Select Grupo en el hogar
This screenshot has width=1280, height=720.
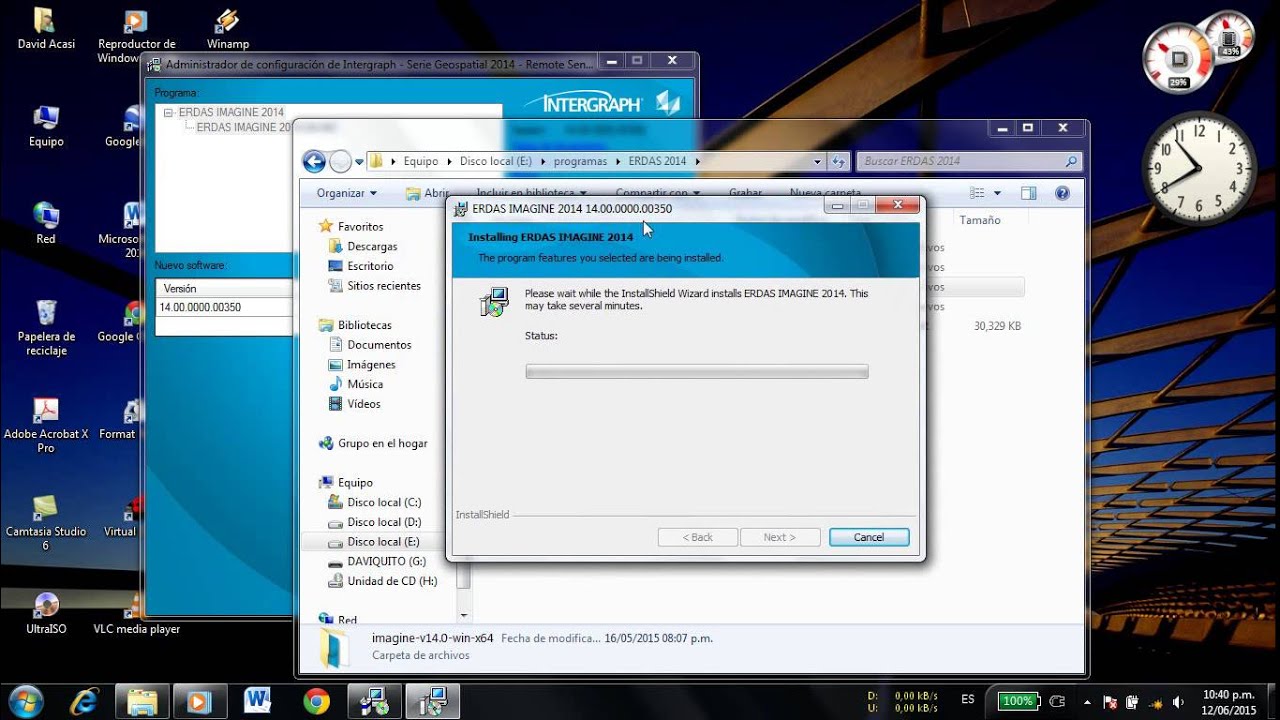click(382, 443)
